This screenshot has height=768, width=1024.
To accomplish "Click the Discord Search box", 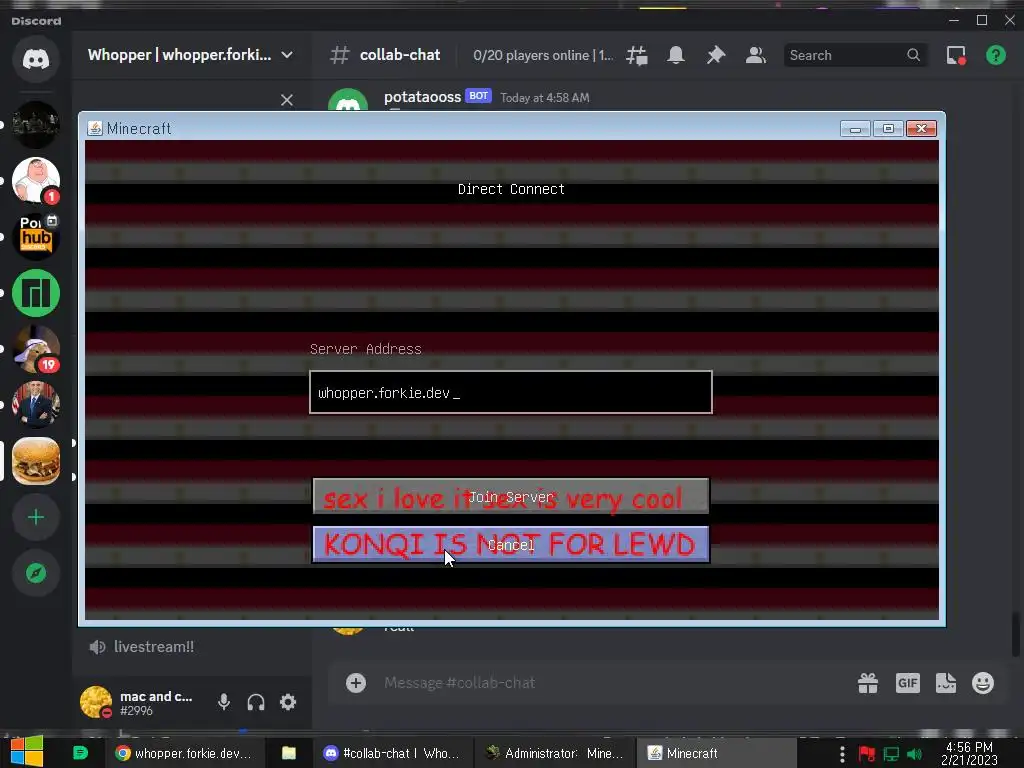I will pyautogui.click(x=854, y=56).
